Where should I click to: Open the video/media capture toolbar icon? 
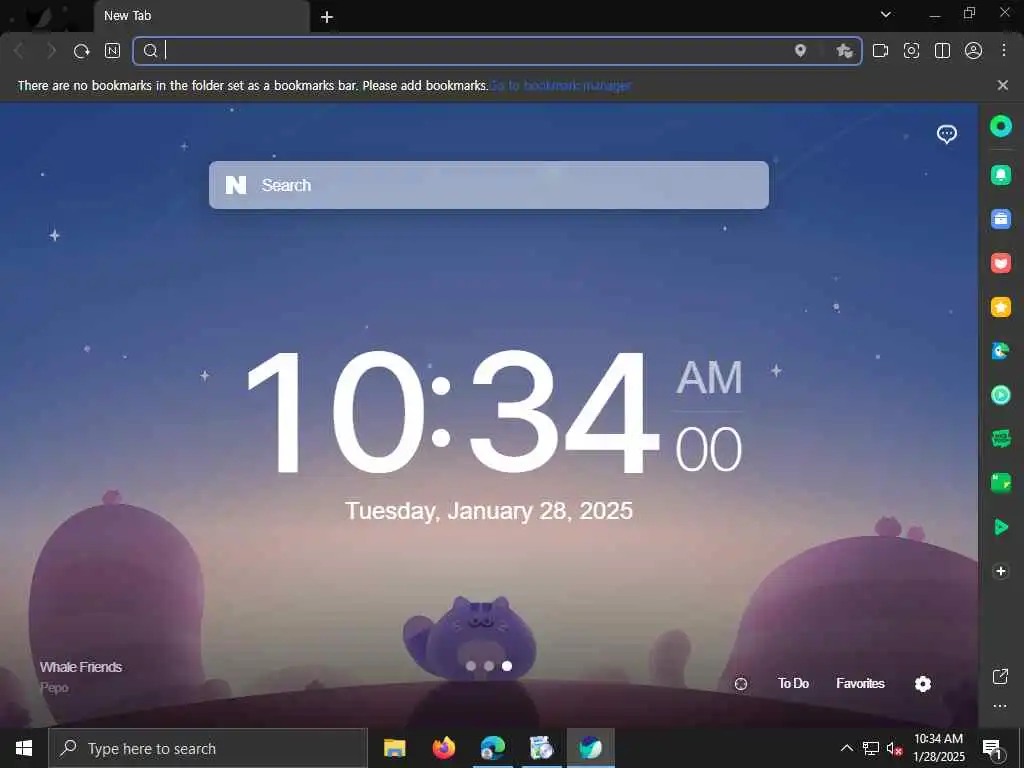[880, 51]
